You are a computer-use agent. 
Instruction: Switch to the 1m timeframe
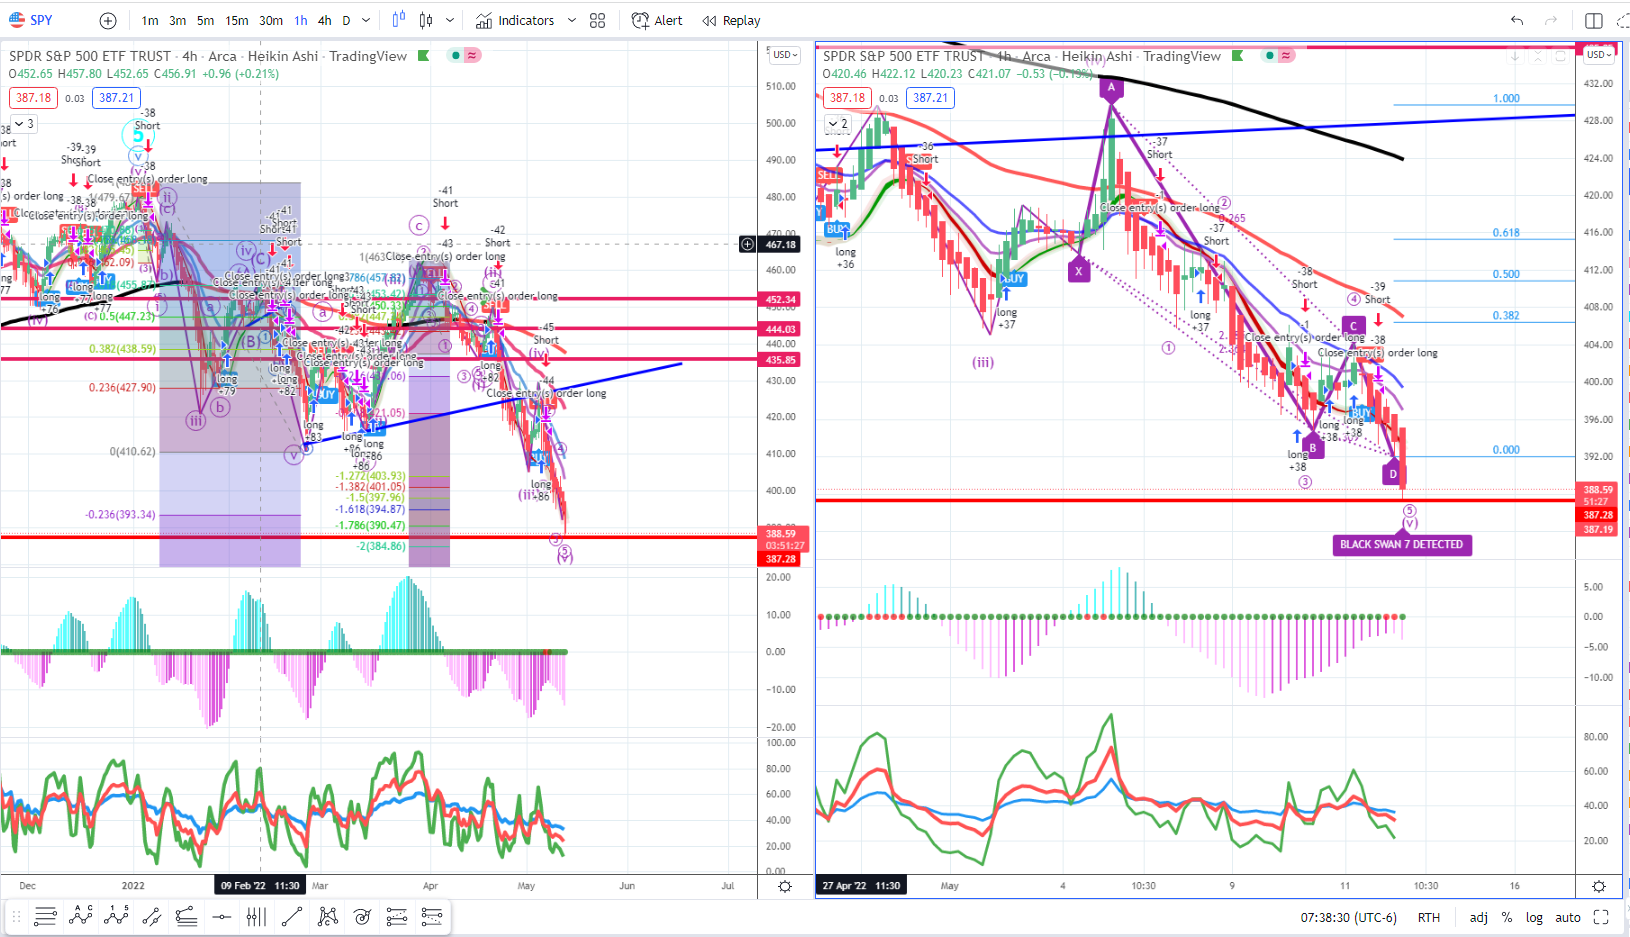point(150,21)
